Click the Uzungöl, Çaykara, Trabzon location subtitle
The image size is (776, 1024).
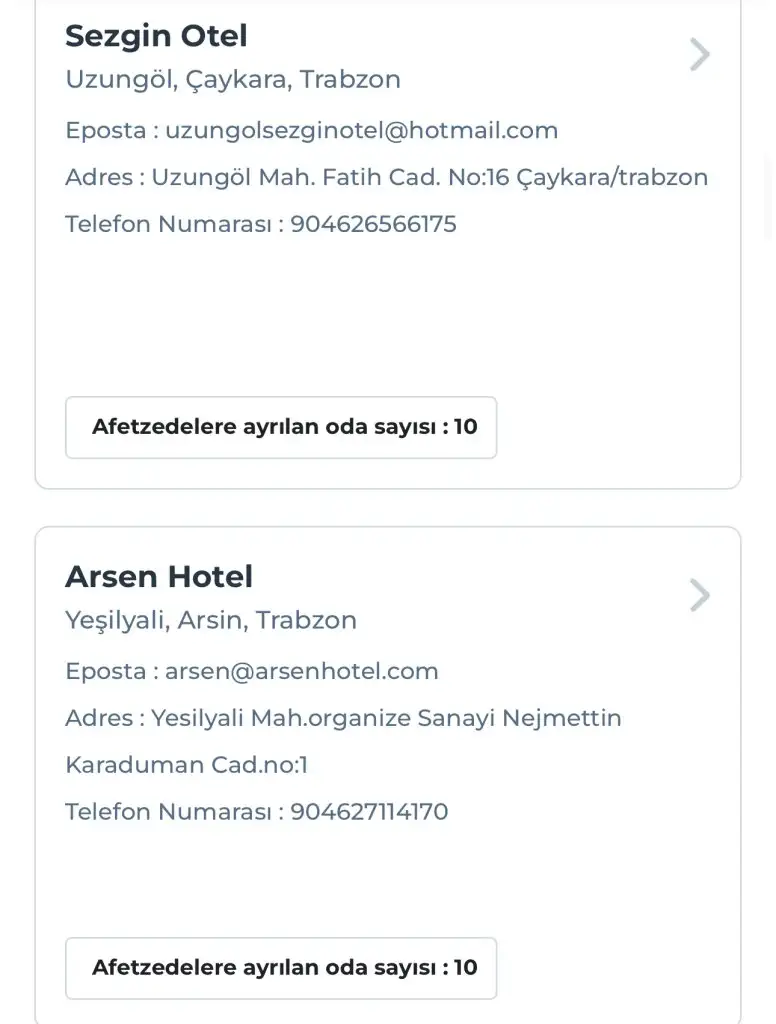click(x=233, y=80)
